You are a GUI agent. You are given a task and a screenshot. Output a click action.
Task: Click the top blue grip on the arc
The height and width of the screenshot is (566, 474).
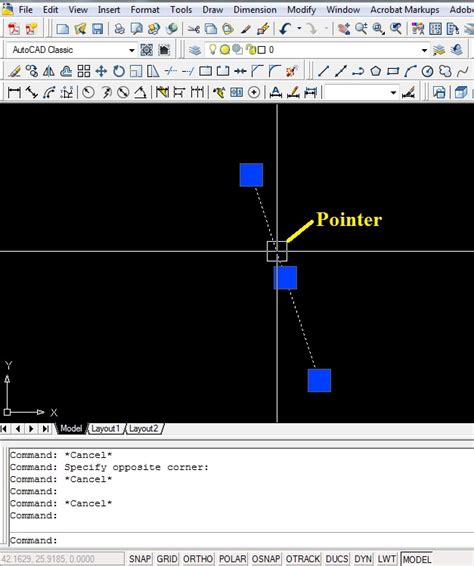[251, 175]
